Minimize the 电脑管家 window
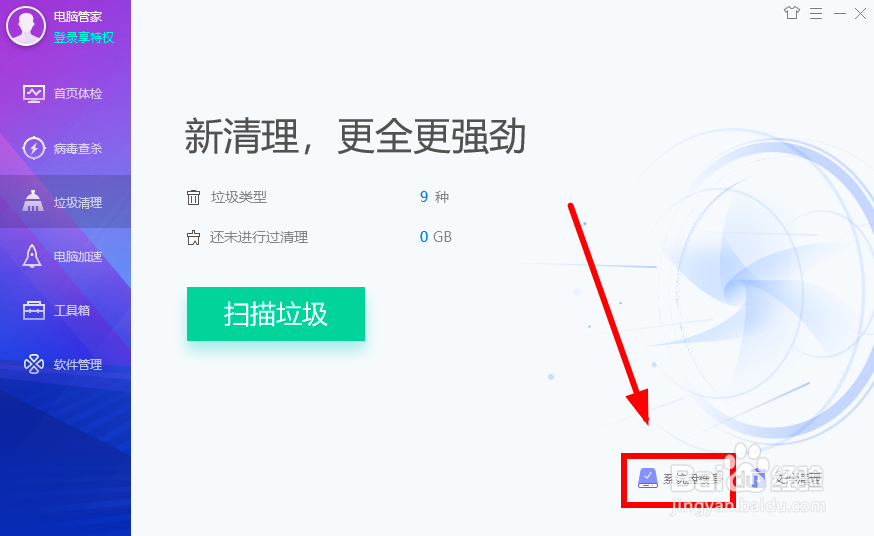This screenshot has height=536, width=874. (x=839, y=13)
